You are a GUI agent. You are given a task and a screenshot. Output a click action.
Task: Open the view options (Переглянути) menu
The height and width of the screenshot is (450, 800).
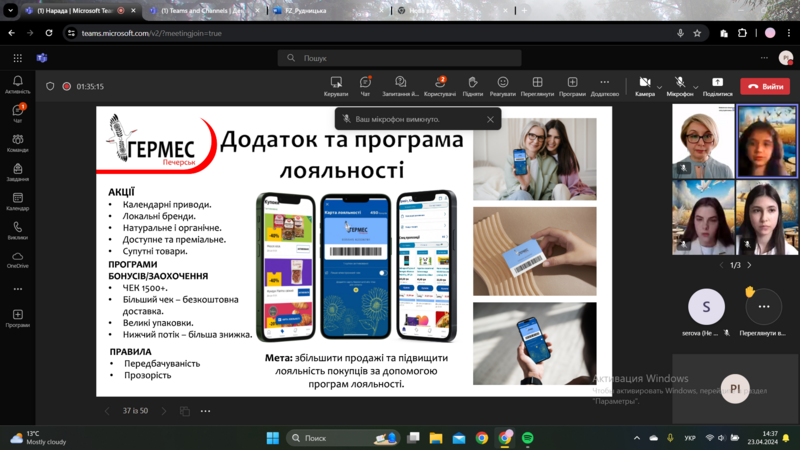[x=537, y=86]
